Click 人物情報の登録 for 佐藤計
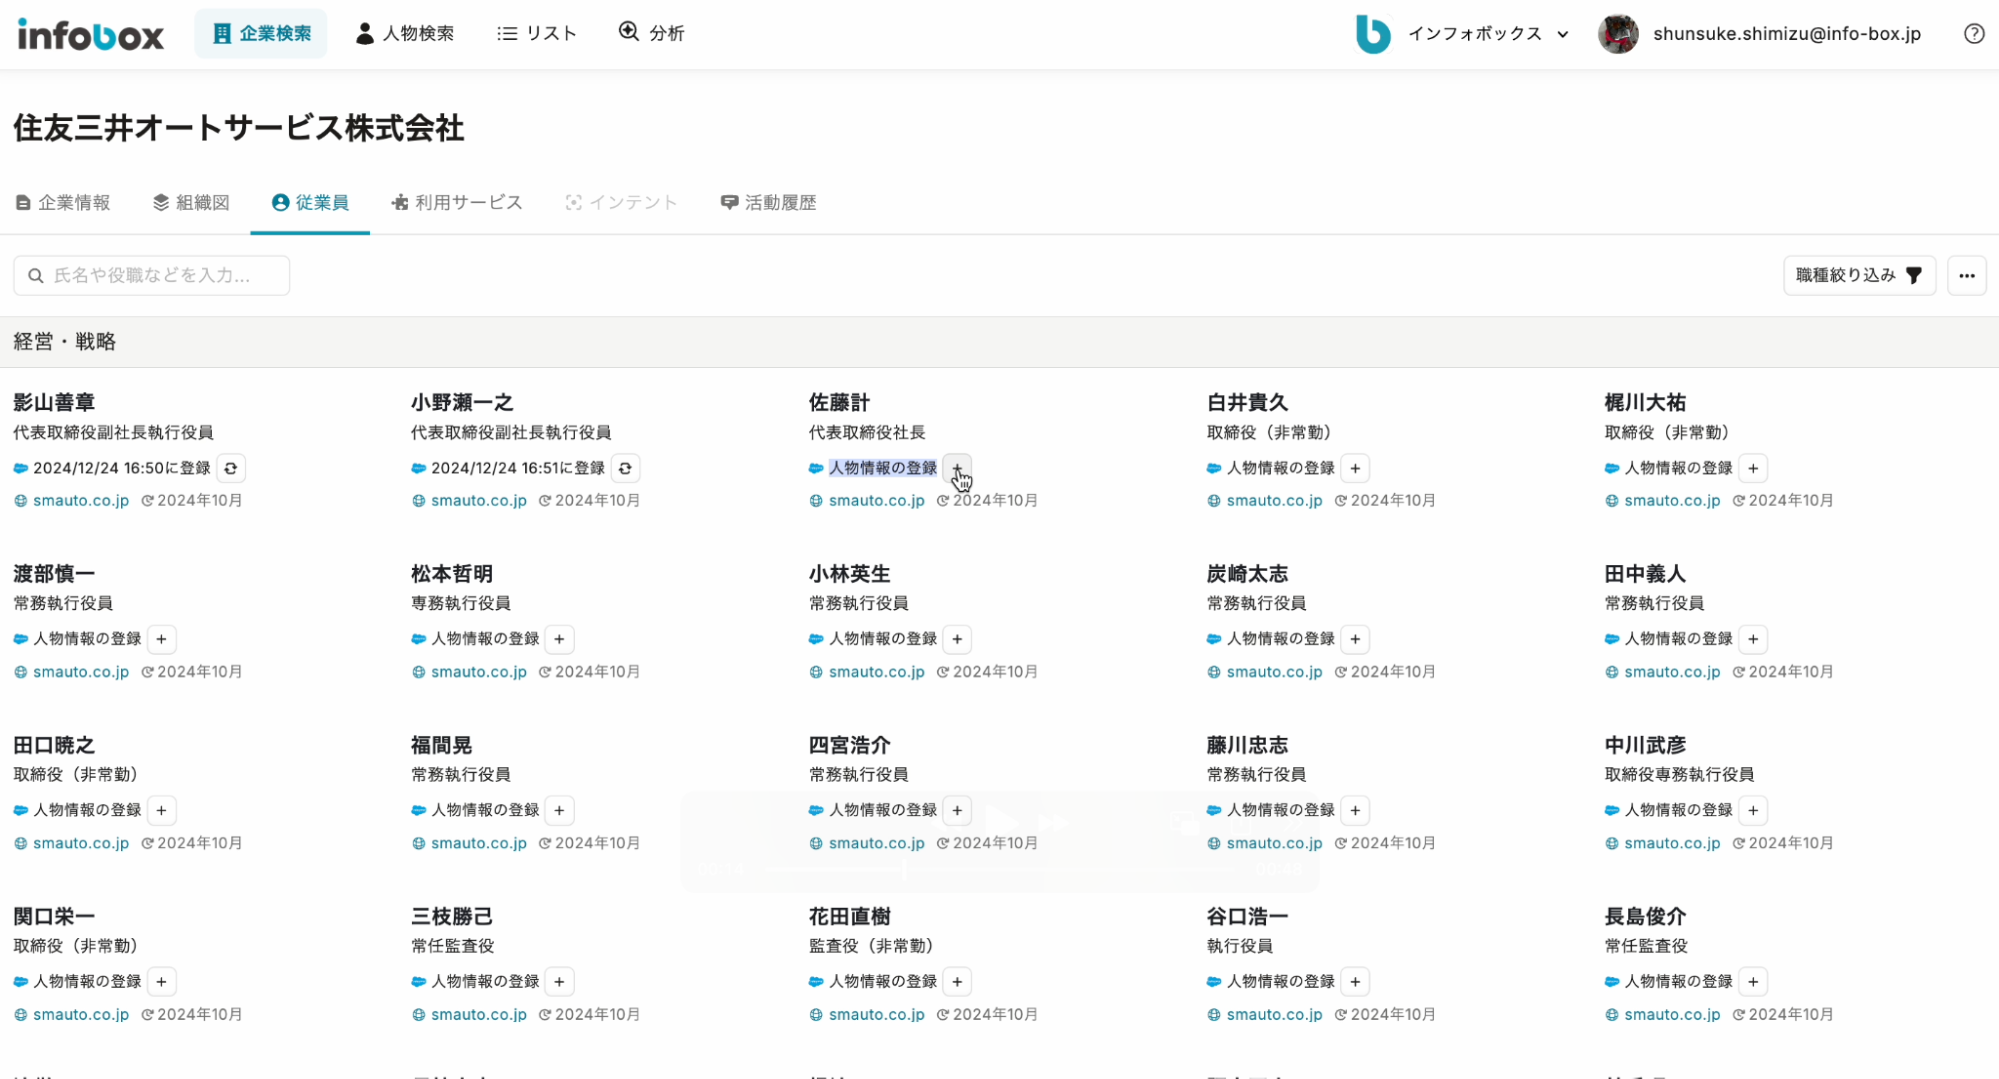The image size is (1999, 1079). [883, 468]
